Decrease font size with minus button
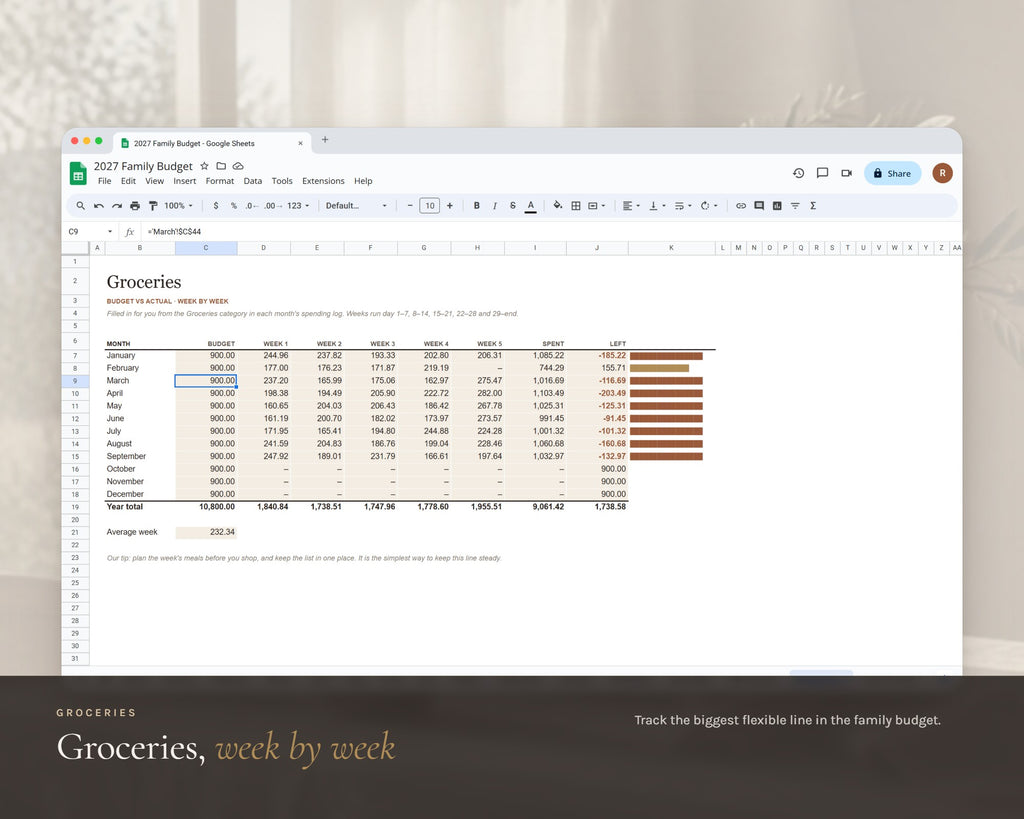 (410, 206)
